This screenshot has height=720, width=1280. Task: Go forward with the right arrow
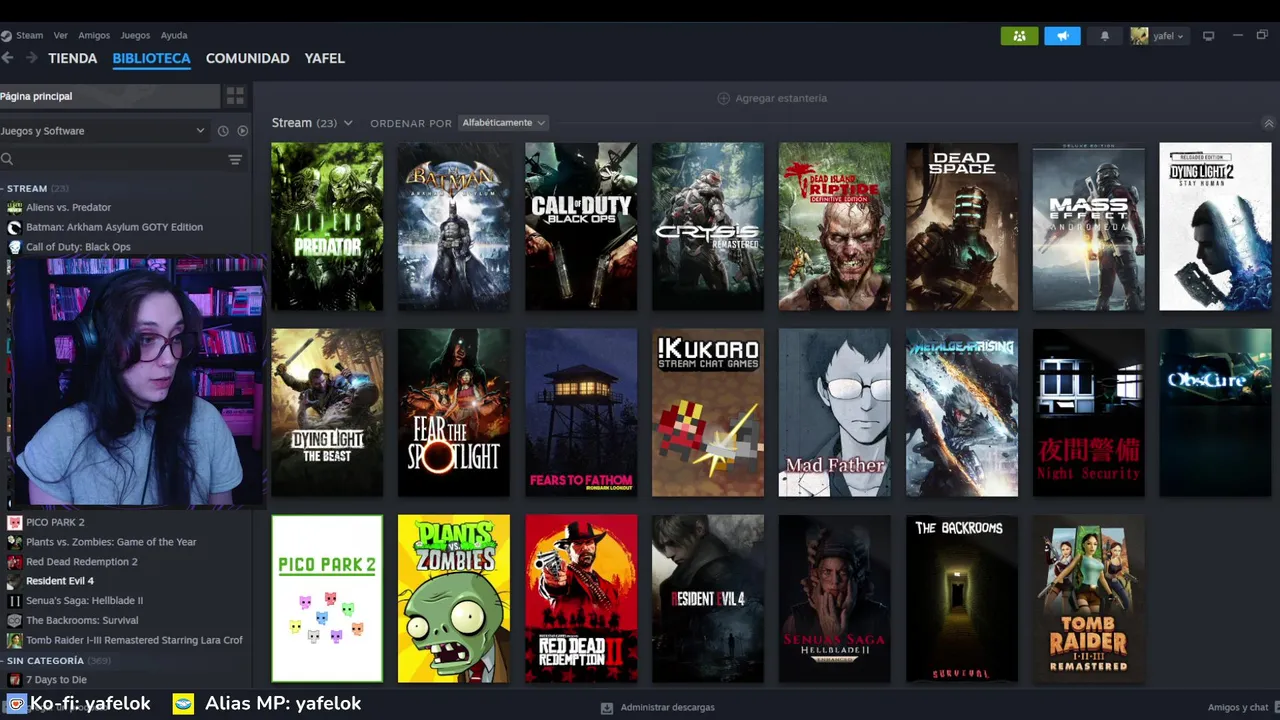(31, 58)
